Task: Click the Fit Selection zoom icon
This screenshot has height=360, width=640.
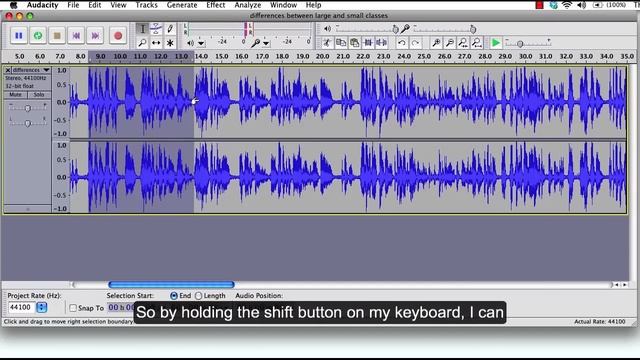Action: coord(463,42)
